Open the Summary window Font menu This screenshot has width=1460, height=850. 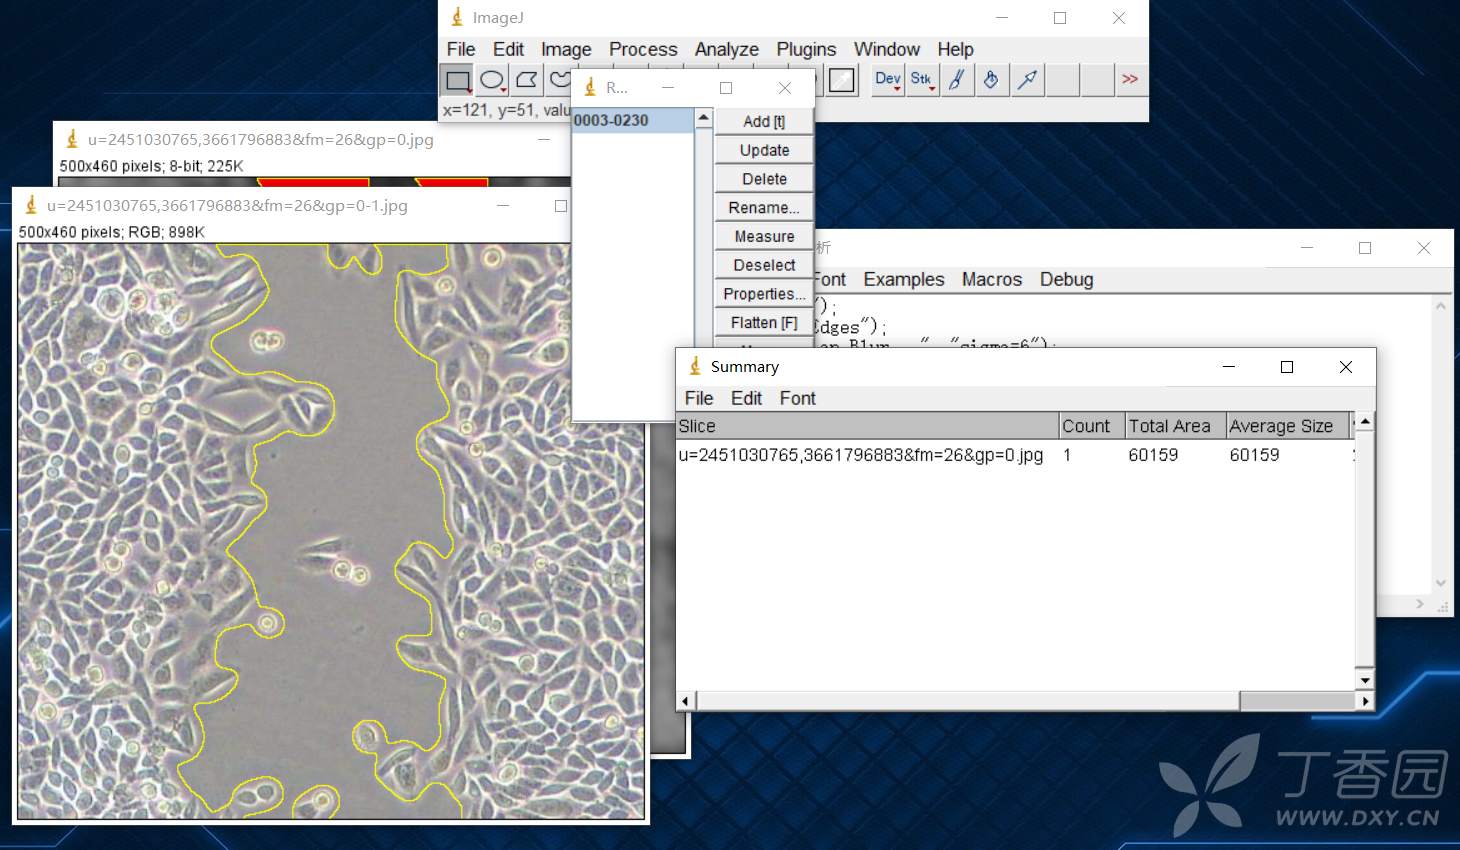(x=798, y=398)
